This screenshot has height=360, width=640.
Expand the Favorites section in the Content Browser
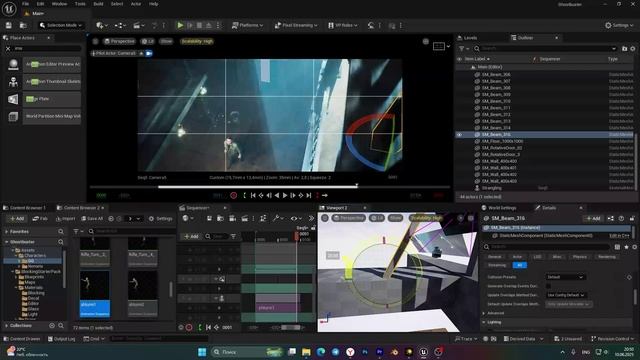click(7, 231)
